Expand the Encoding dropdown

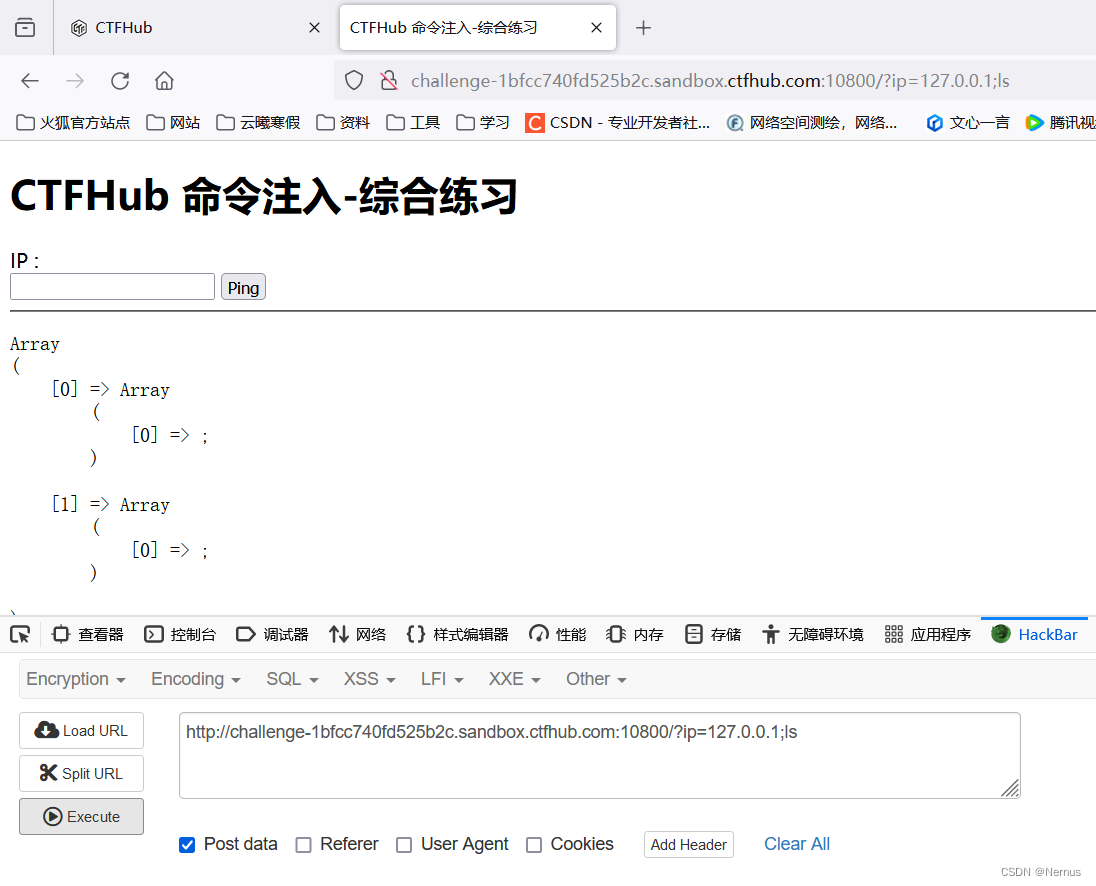point(196,679)
